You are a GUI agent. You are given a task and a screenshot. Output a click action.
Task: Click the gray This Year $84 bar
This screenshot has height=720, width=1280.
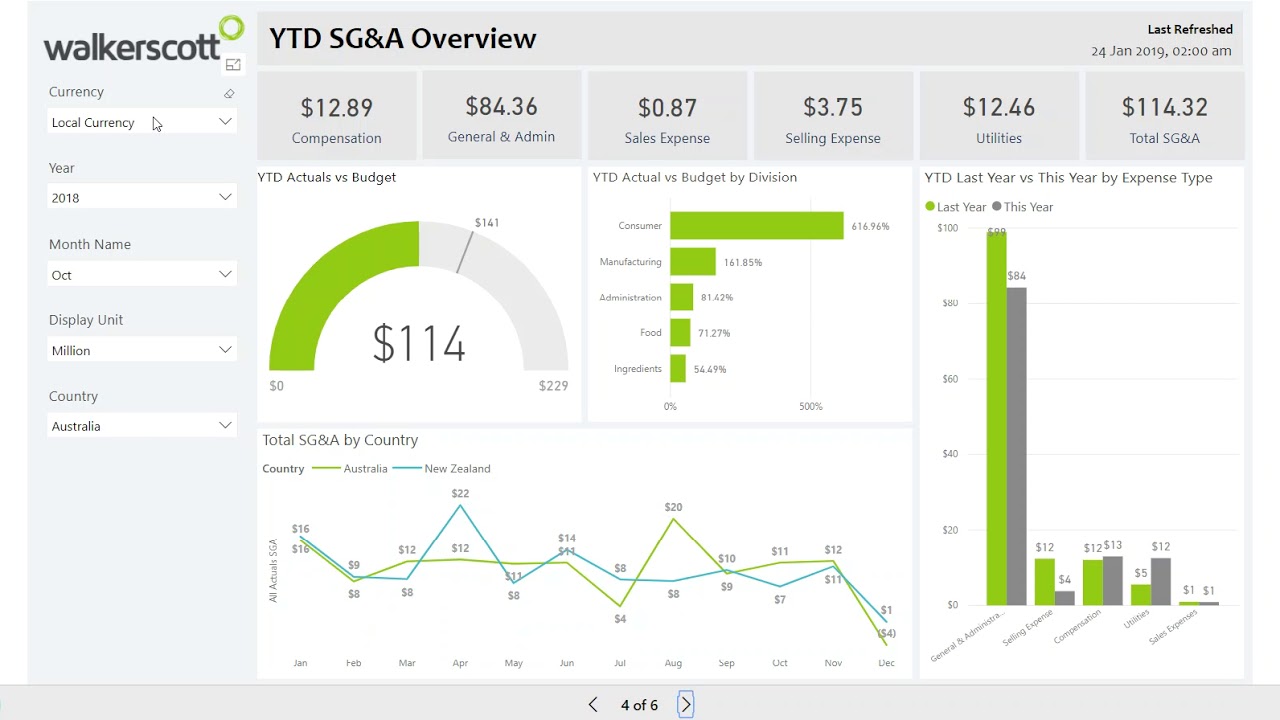(x=1017, y=446)
